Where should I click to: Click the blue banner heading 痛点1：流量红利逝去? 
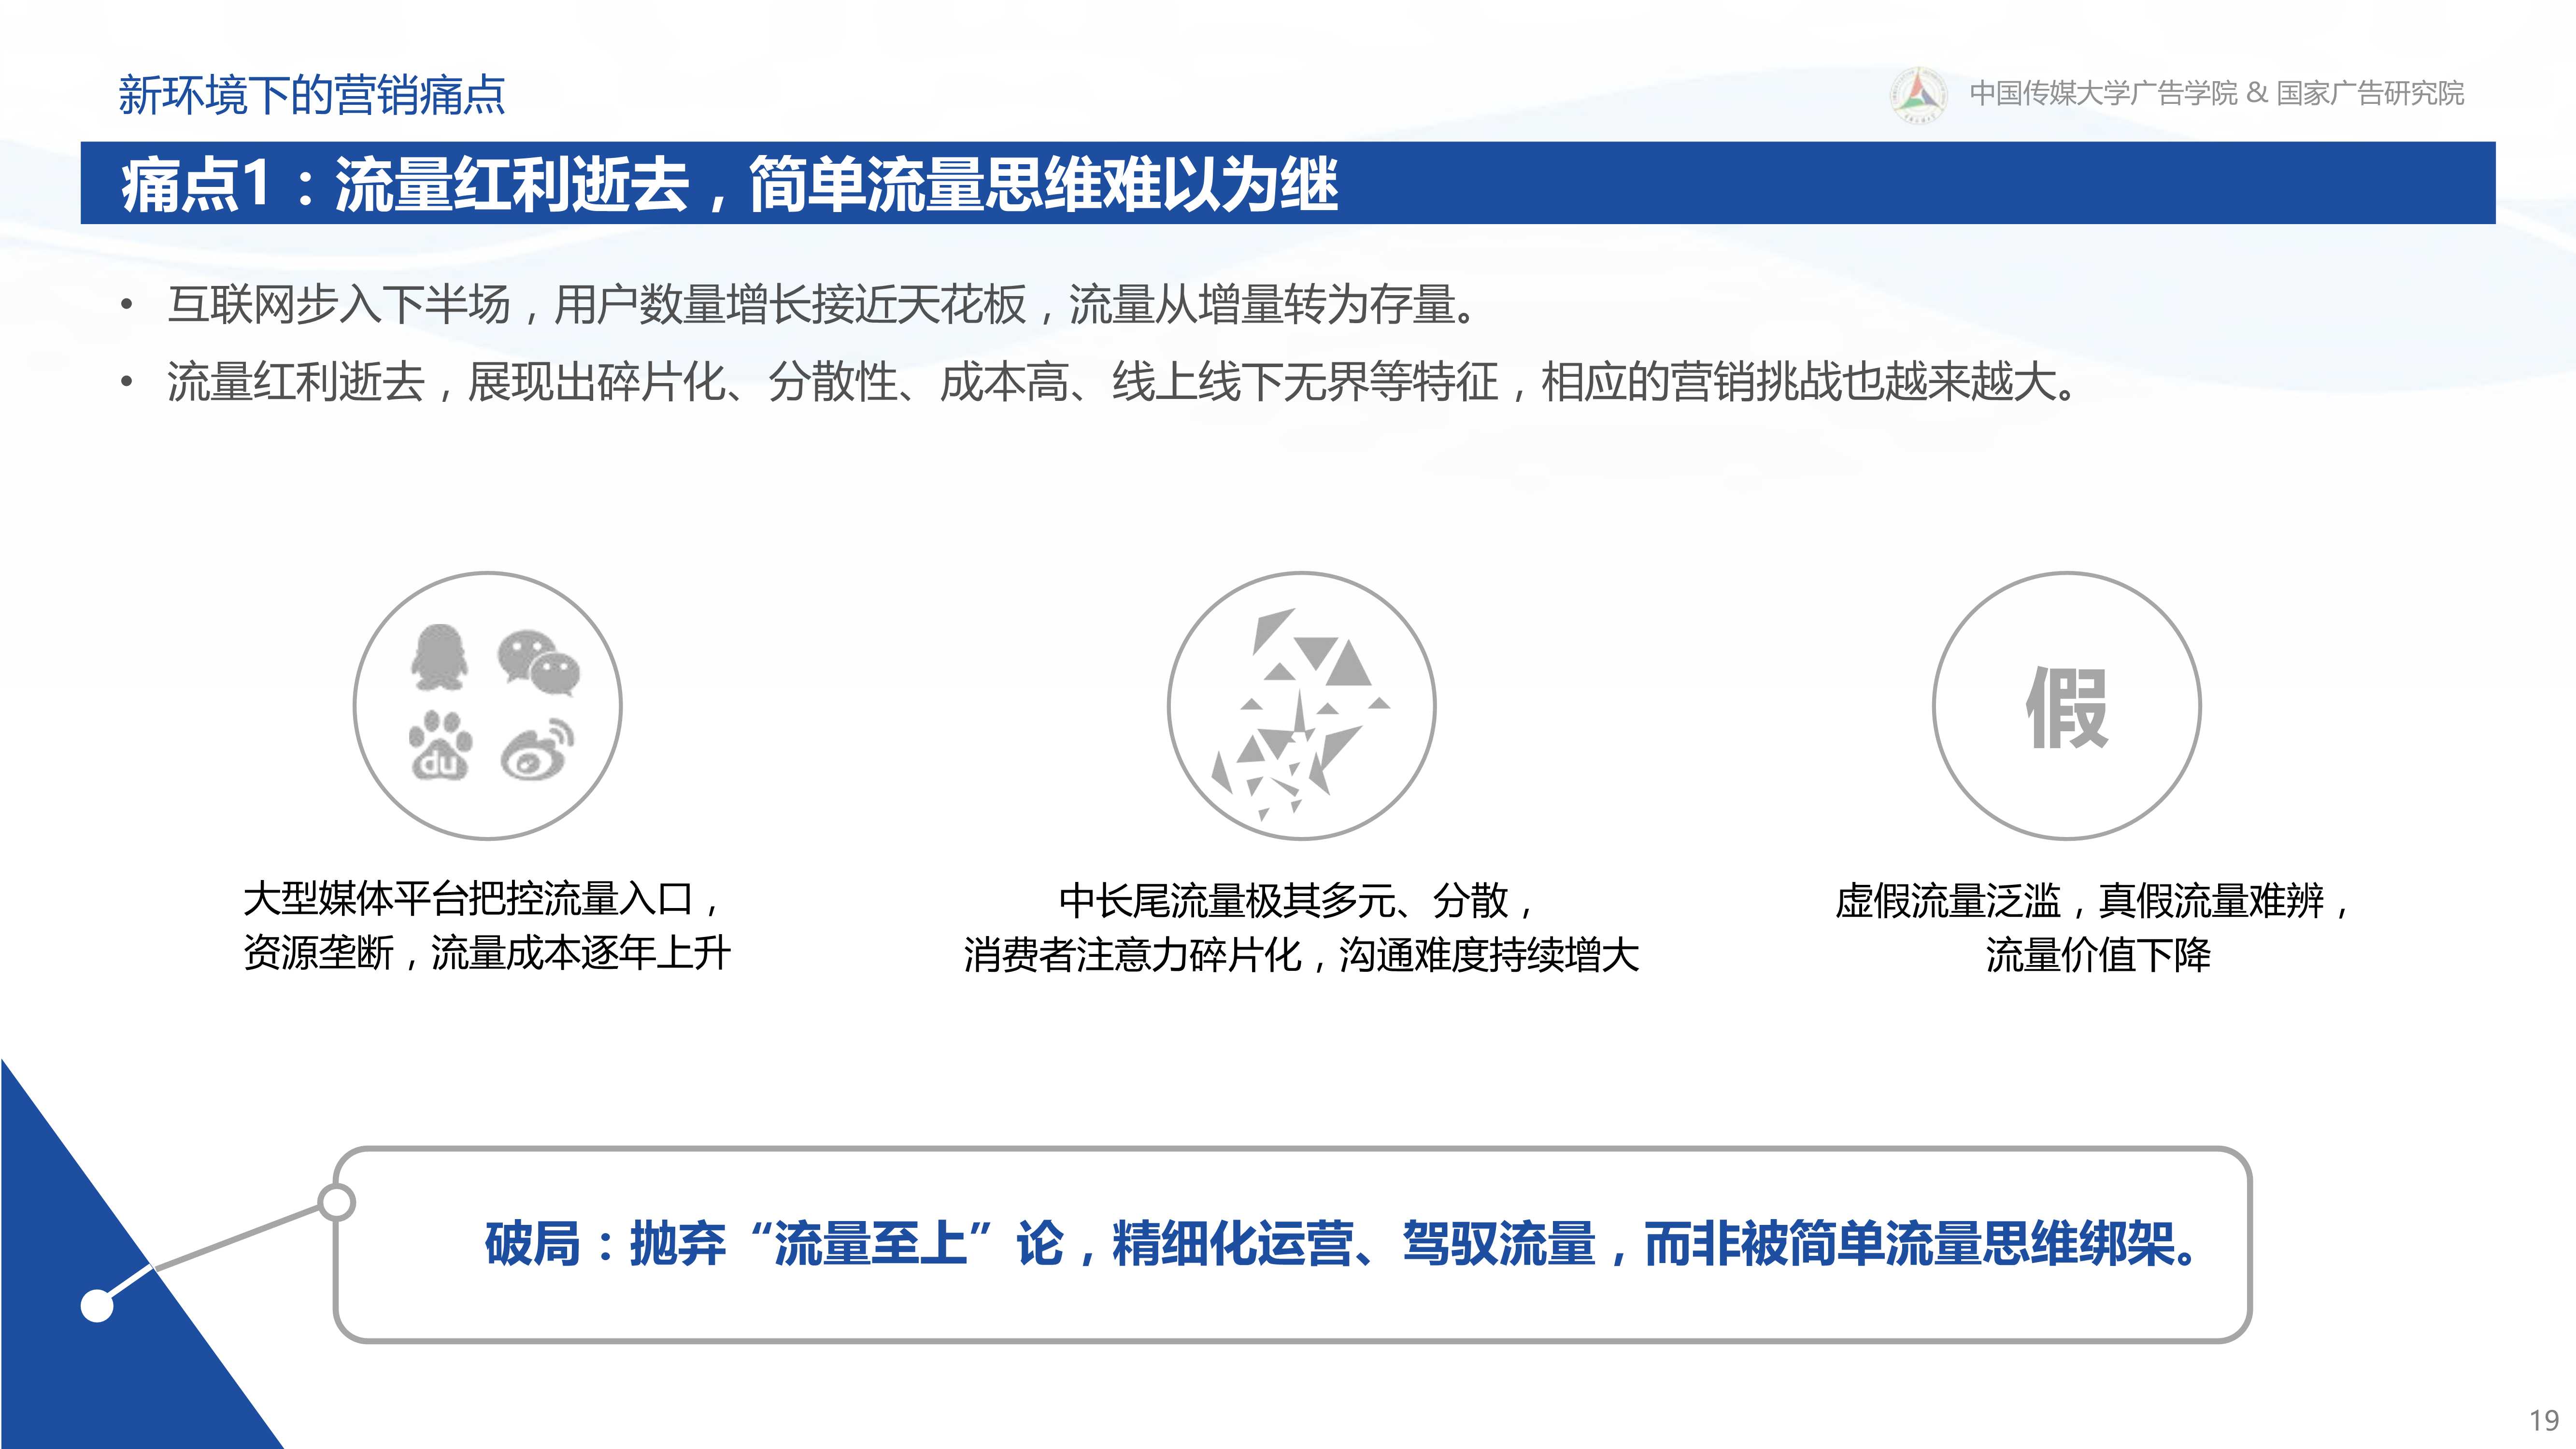click(x=405, y=184)
